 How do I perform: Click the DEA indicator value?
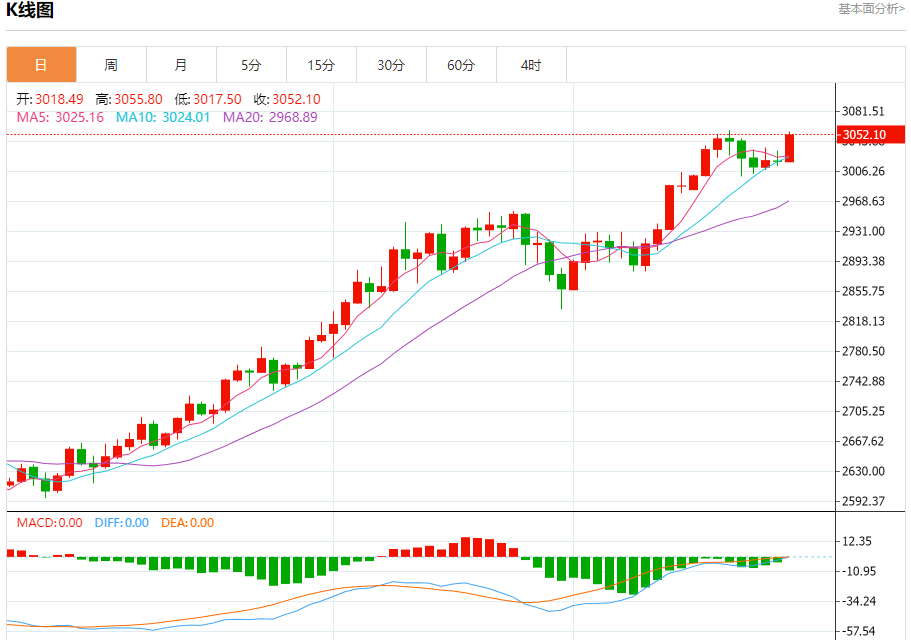coord(187,522)
